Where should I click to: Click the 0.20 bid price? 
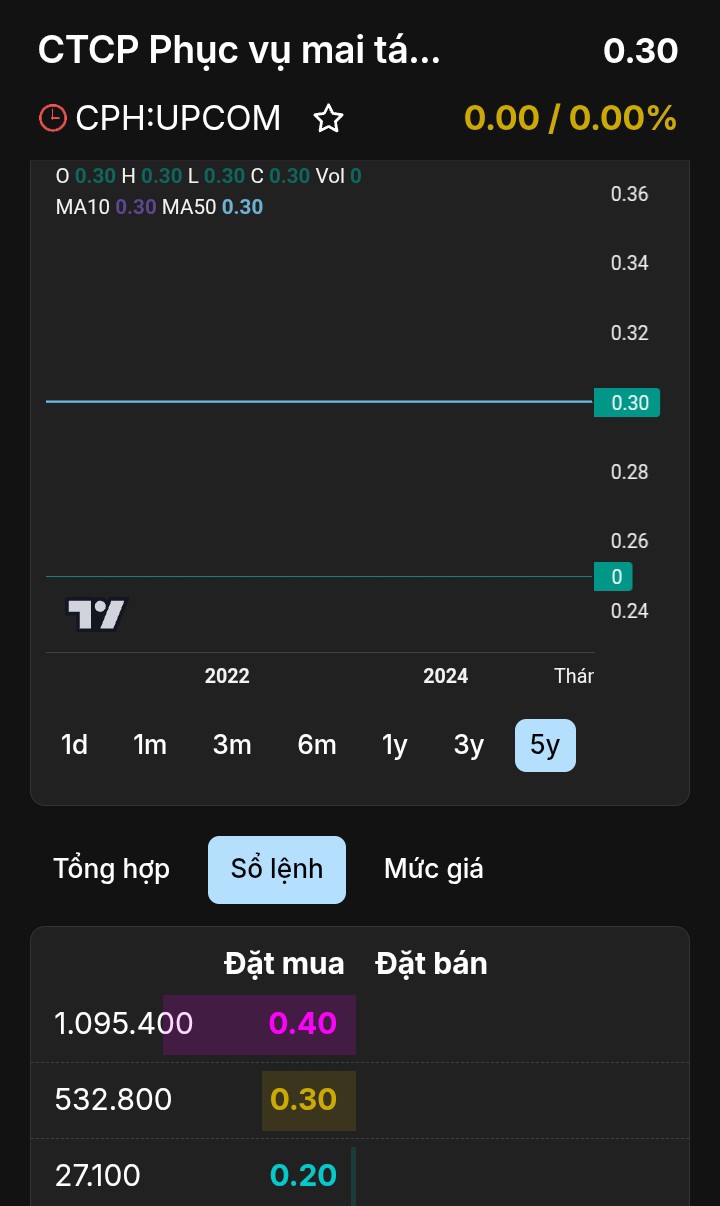coord(304,1176)
